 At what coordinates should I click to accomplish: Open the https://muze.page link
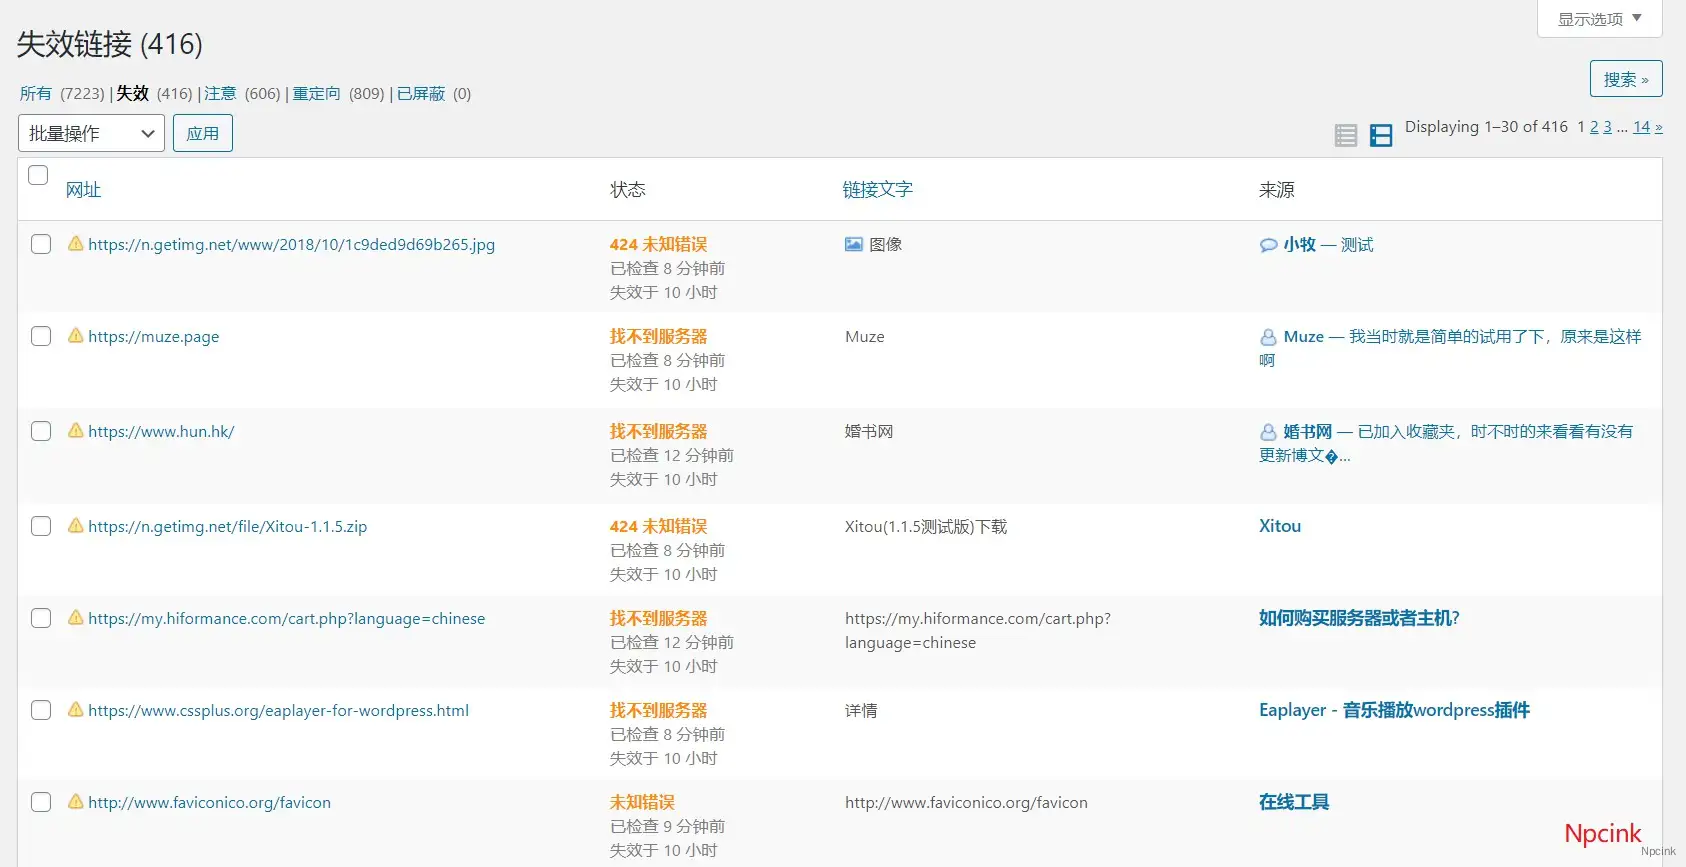click(x=153, y=336)
